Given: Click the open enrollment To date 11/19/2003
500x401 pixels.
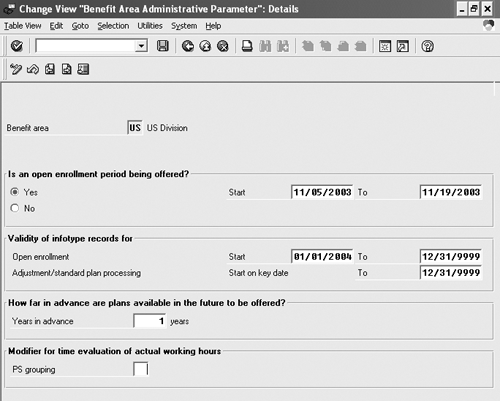Looking at the screenshot, I should (451, 192).
